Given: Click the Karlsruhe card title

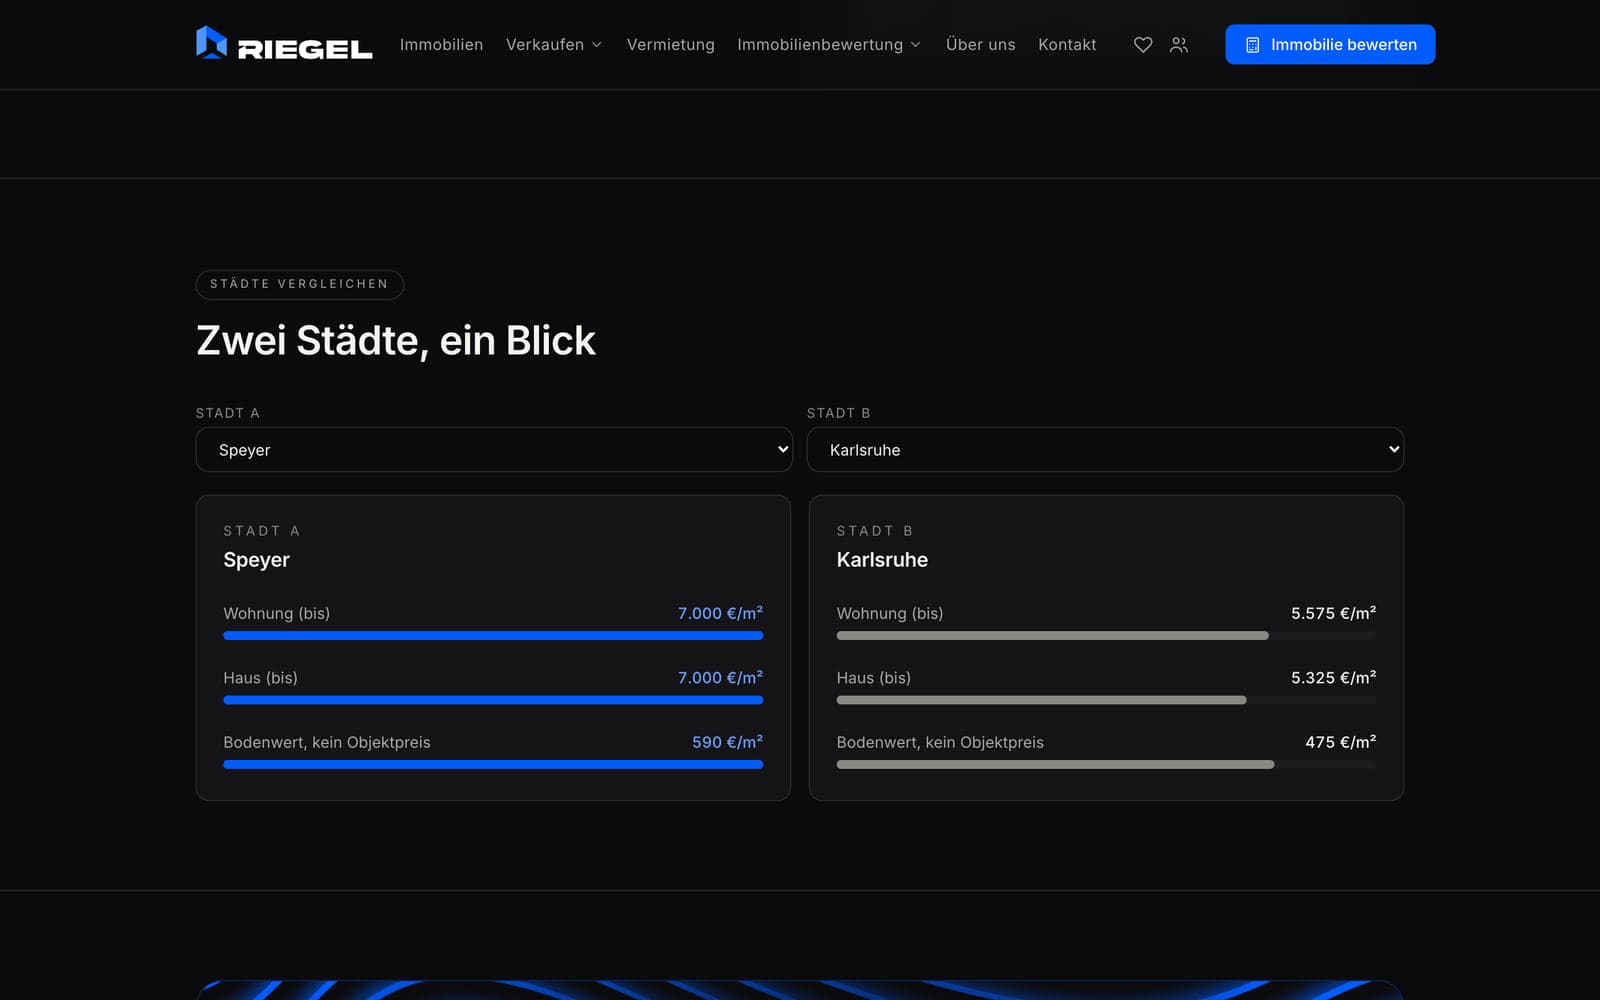Looking at the screenshot, I should point(882,560).
